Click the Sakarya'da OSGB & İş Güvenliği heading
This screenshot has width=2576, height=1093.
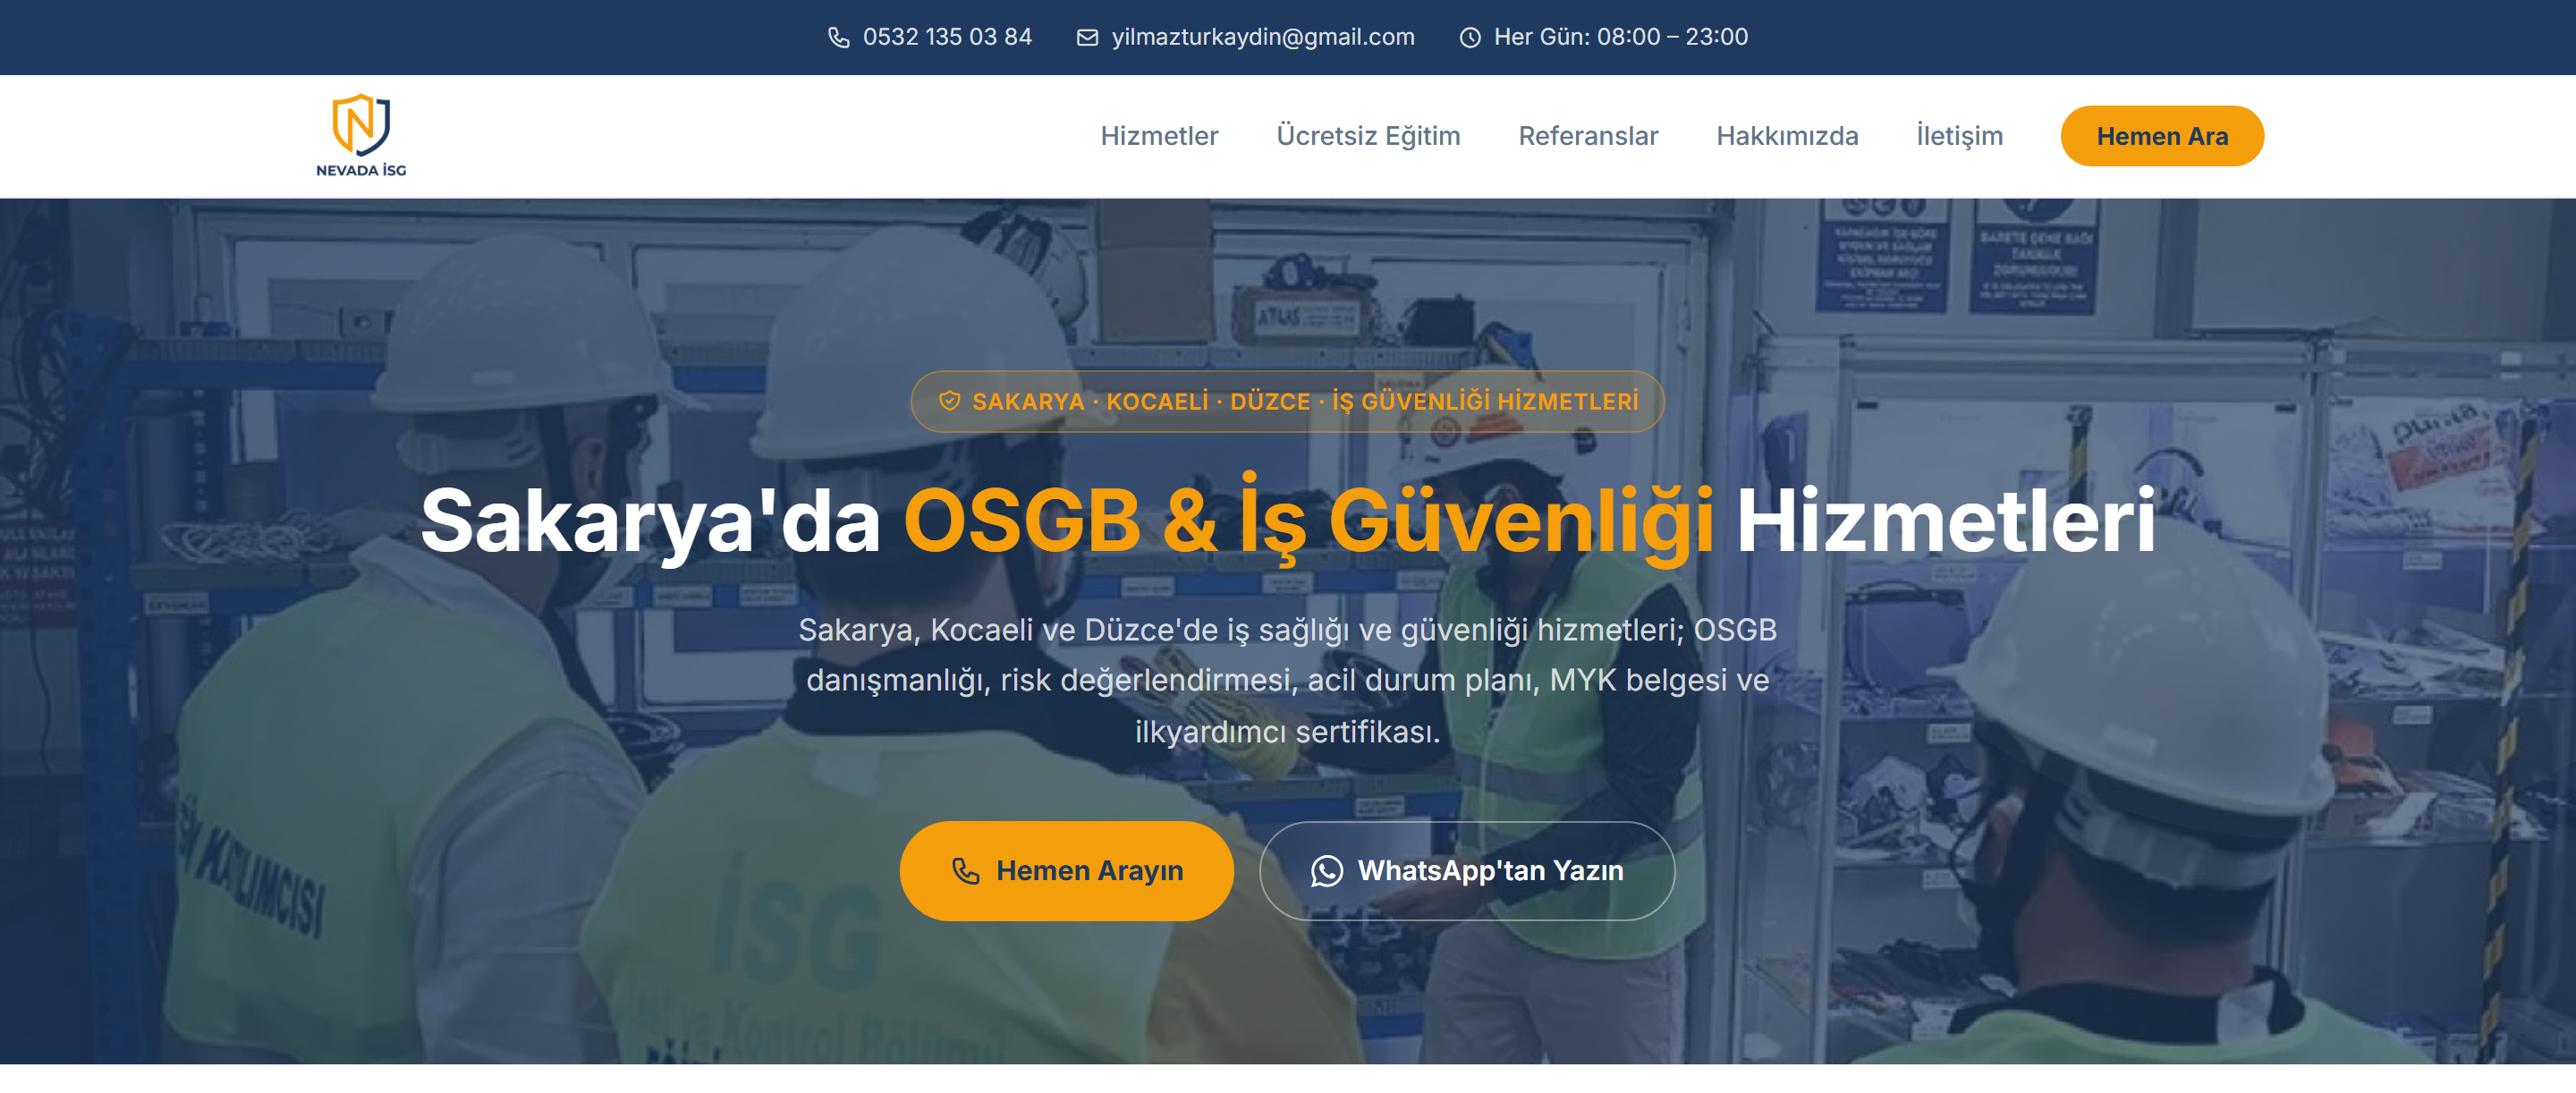(1288, 520)
